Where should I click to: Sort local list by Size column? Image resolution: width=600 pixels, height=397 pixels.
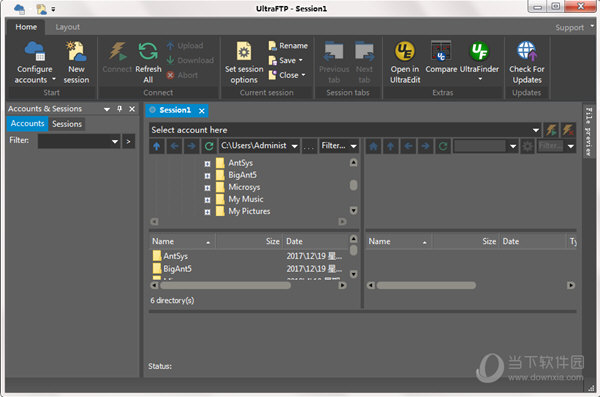click(249, 242)
